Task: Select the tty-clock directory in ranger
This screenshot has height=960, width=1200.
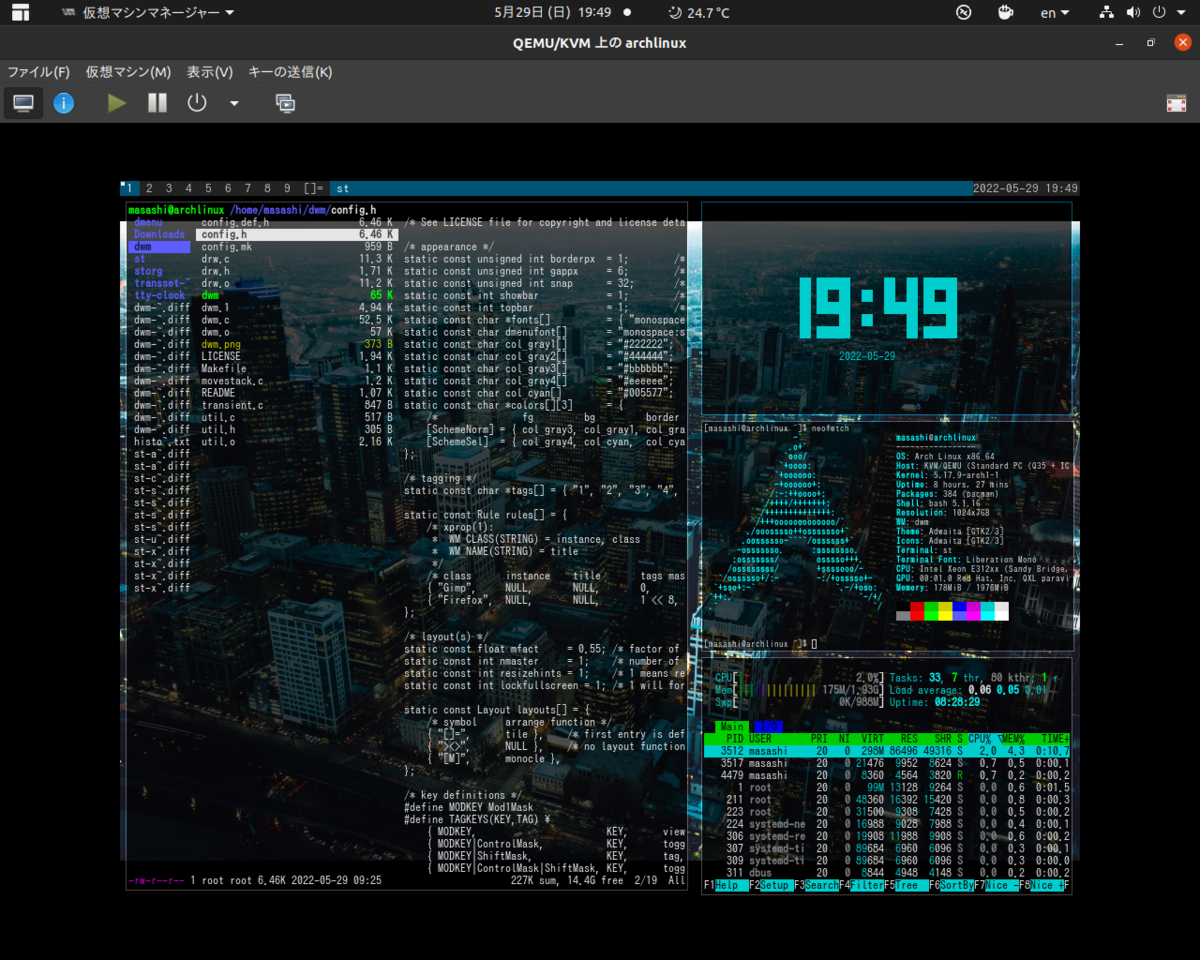Action: click(x=159, y=295)
